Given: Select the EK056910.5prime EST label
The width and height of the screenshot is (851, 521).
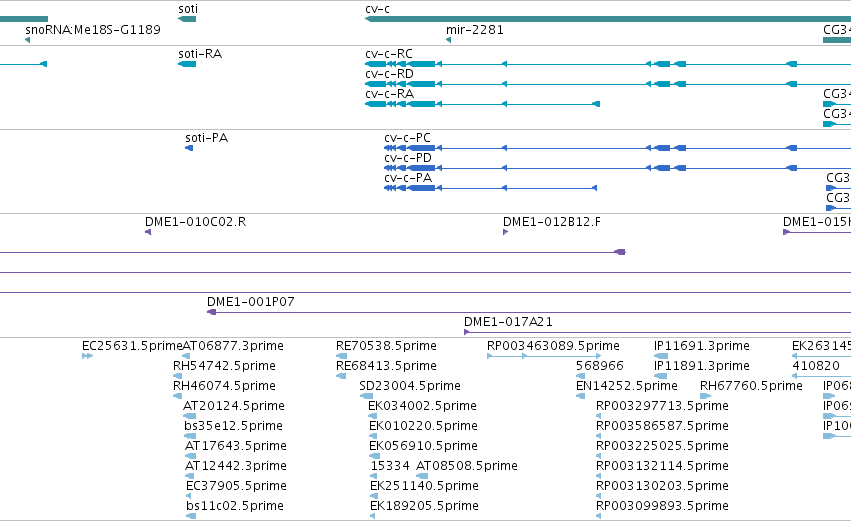Looking at the screenshot, I should 423,446.
